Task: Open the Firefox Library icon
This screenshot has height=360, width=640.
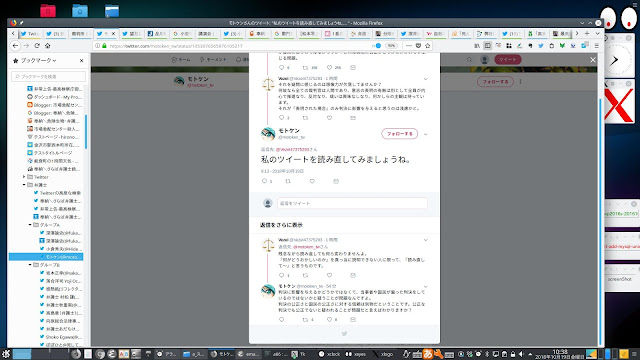Action: [x=477, y=46]
